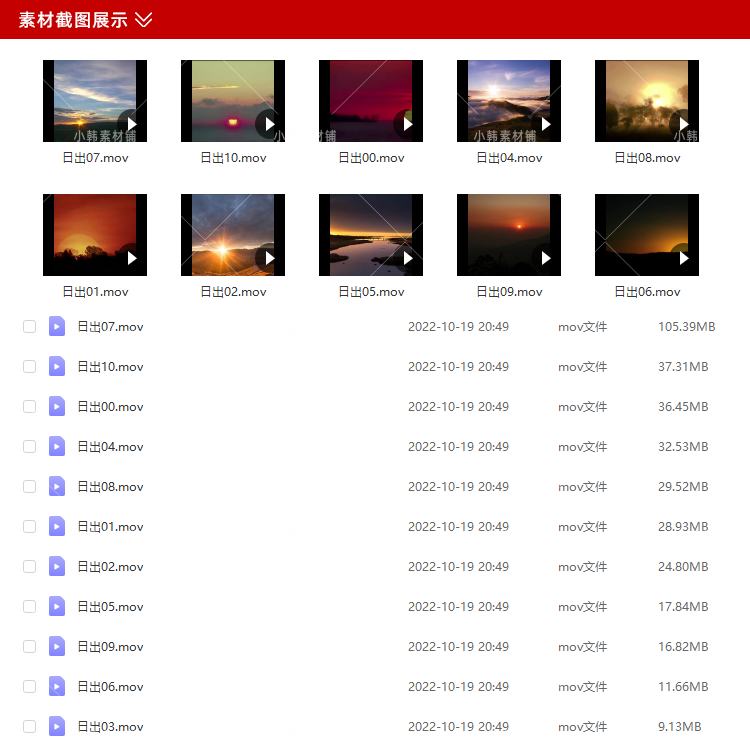This screenshot has width=750, height=755.
Task: Click the video icon of 日出02.mov row
Action: (57, 566)
